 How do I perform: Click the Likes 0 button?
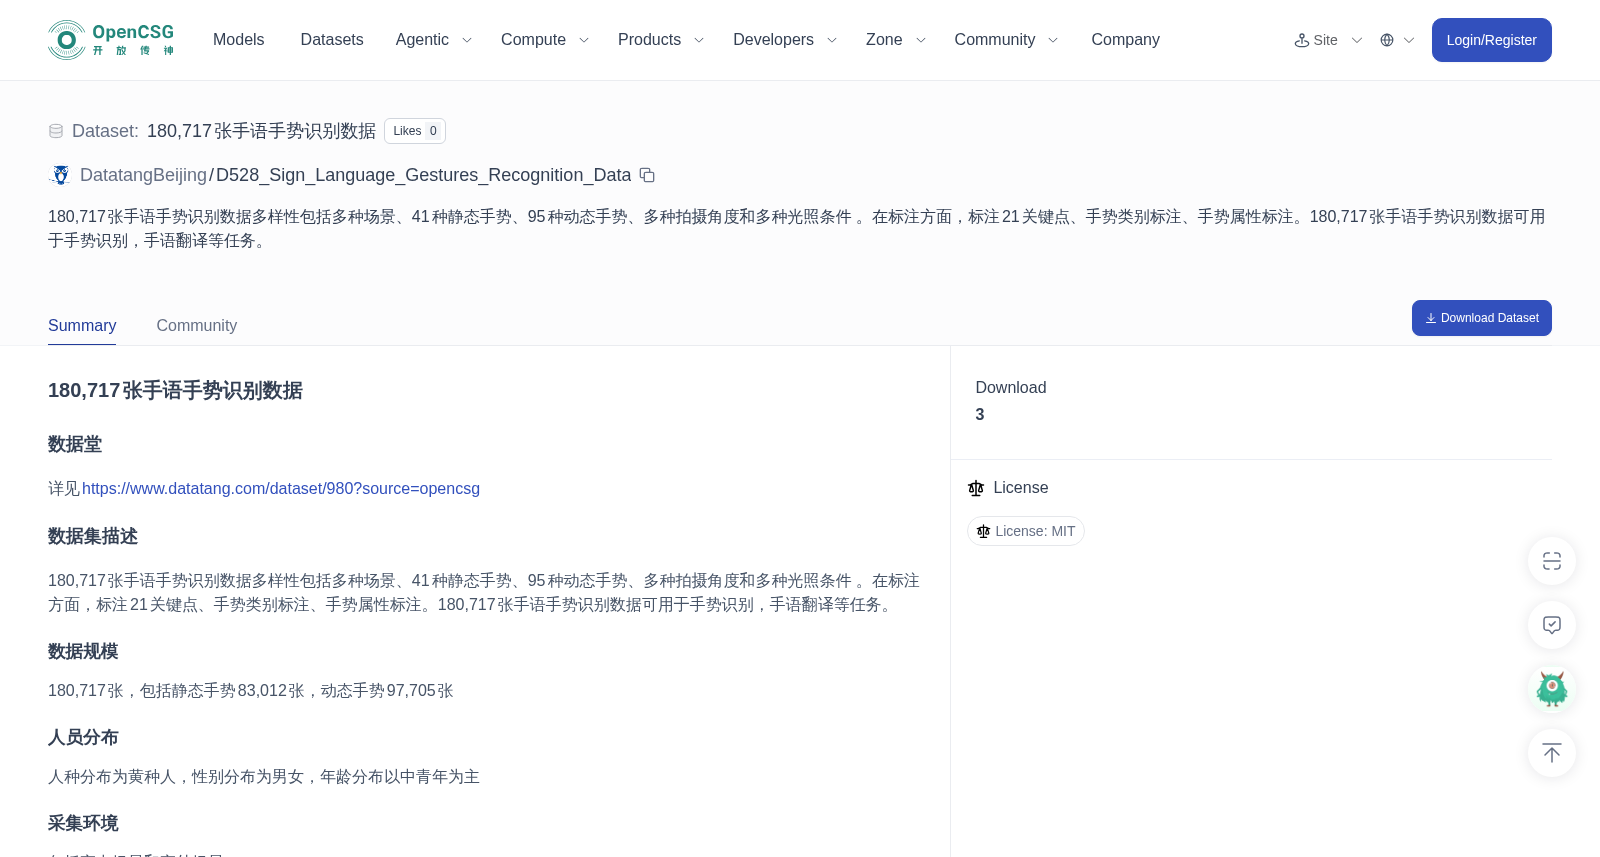pos(415,131)
